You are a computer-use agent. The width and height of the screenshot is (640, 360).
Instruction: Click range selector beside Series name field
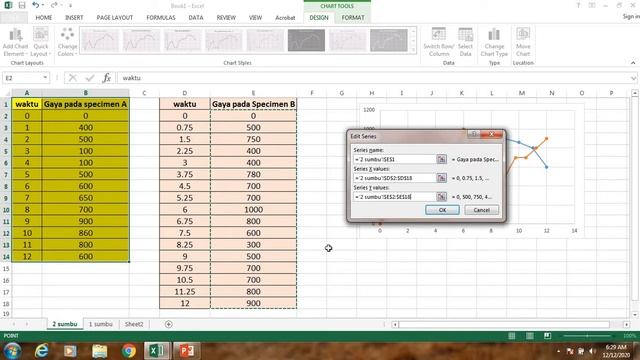(x=441, y=159)
